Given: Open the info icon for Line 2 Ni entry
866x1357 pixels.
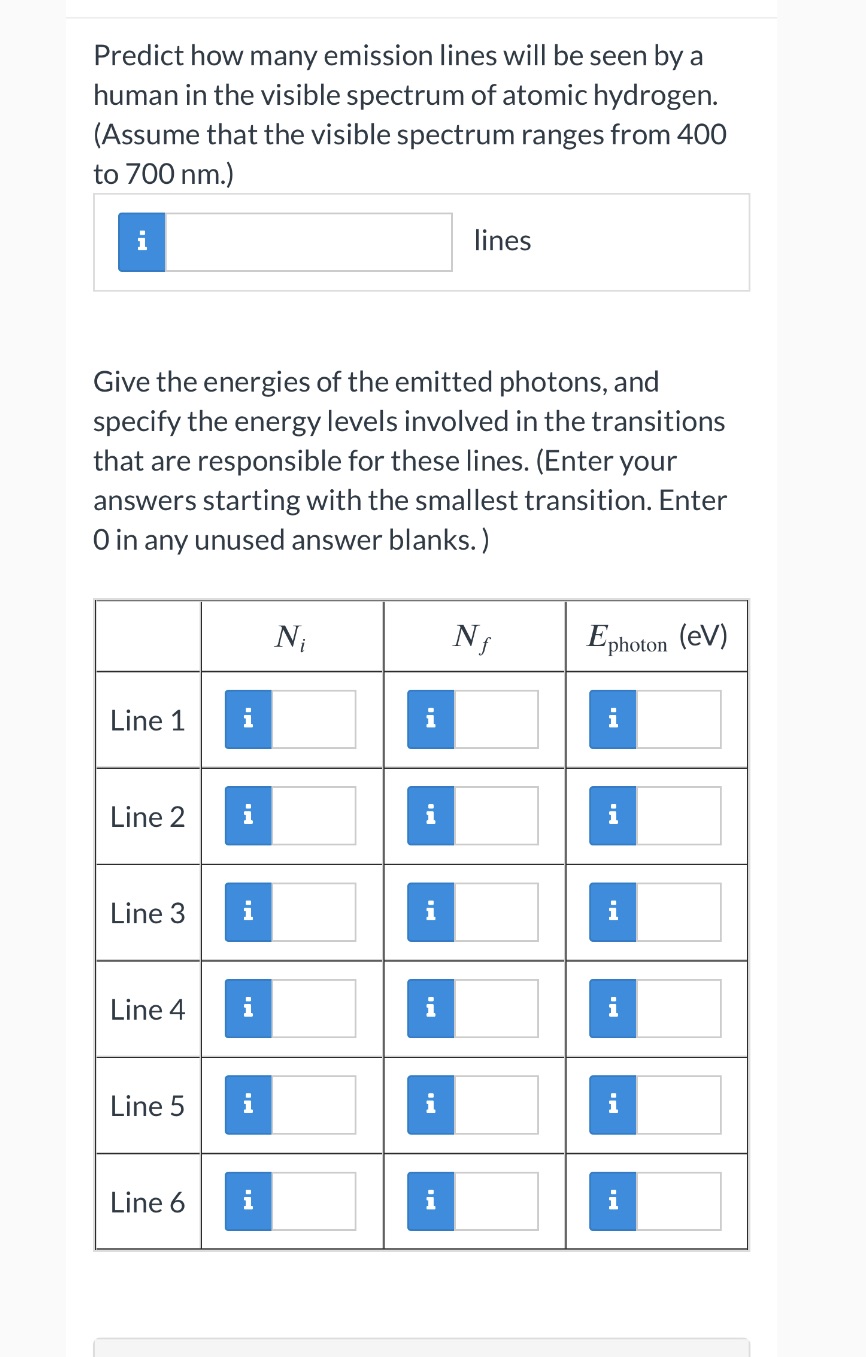Looking at the screenshot, I should point(248,815).
